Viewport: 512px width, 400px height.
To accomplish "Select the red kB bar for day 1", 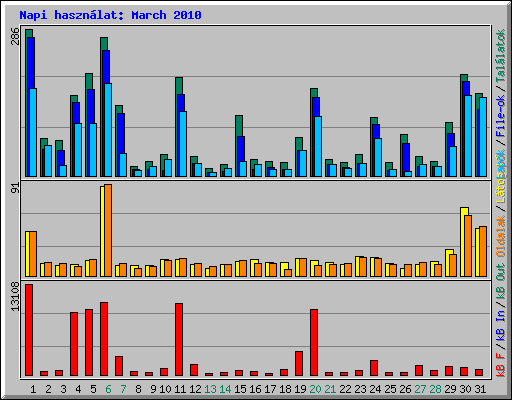I will [29, 330].
